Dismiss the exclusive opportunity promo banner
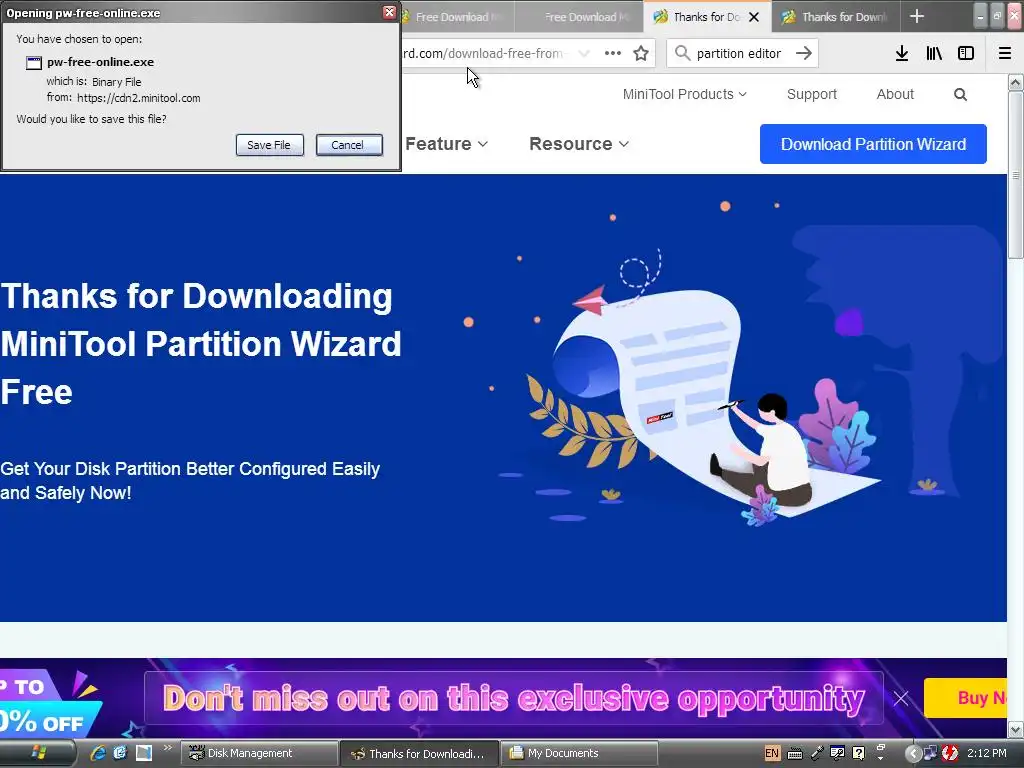The width and height of the screenshot is (1024, 768). (901, 699)
